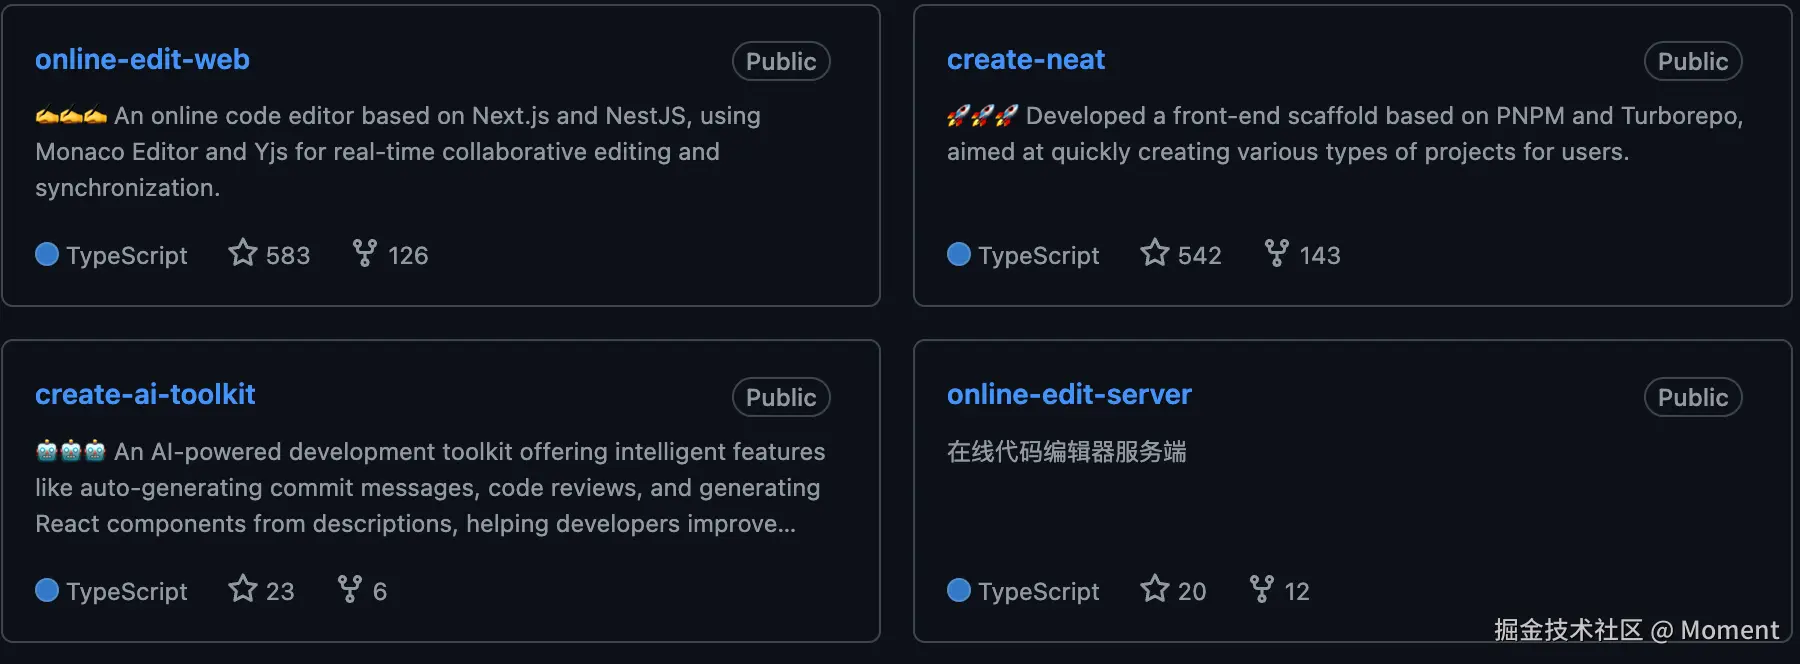Viewport: 1800px width, 664px height.
Task: Click the star icon on online-edit-web
Action: (243, 253)
